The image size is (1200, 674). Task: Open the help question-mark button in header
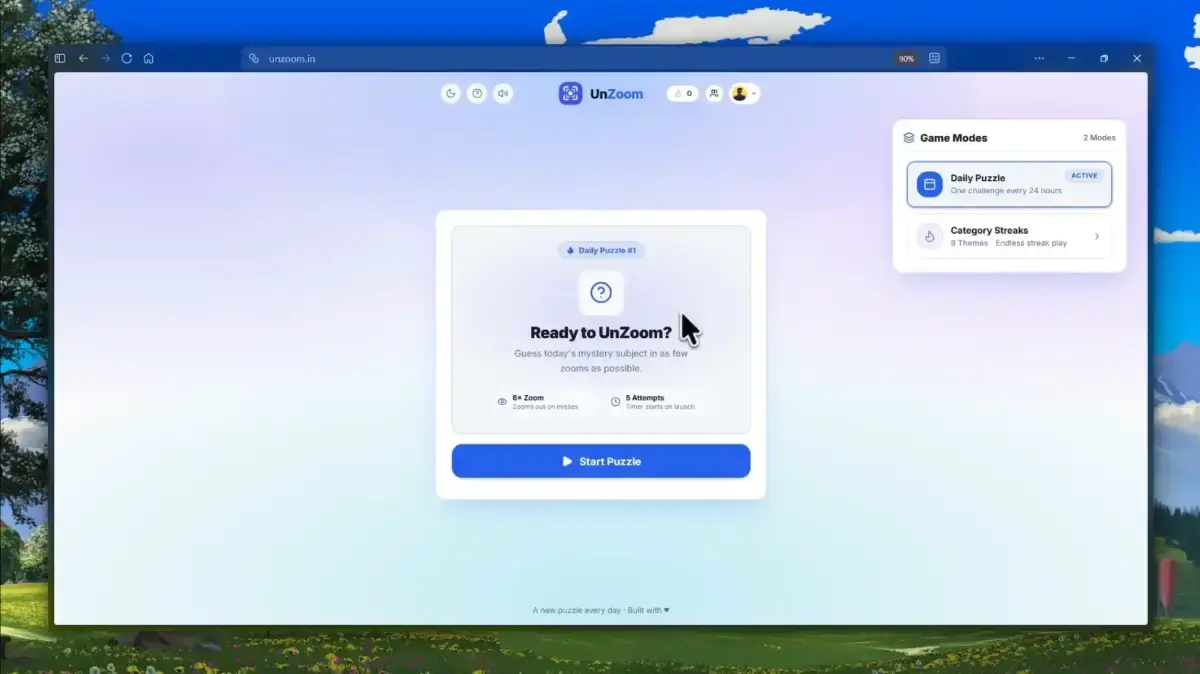[477, 93]
